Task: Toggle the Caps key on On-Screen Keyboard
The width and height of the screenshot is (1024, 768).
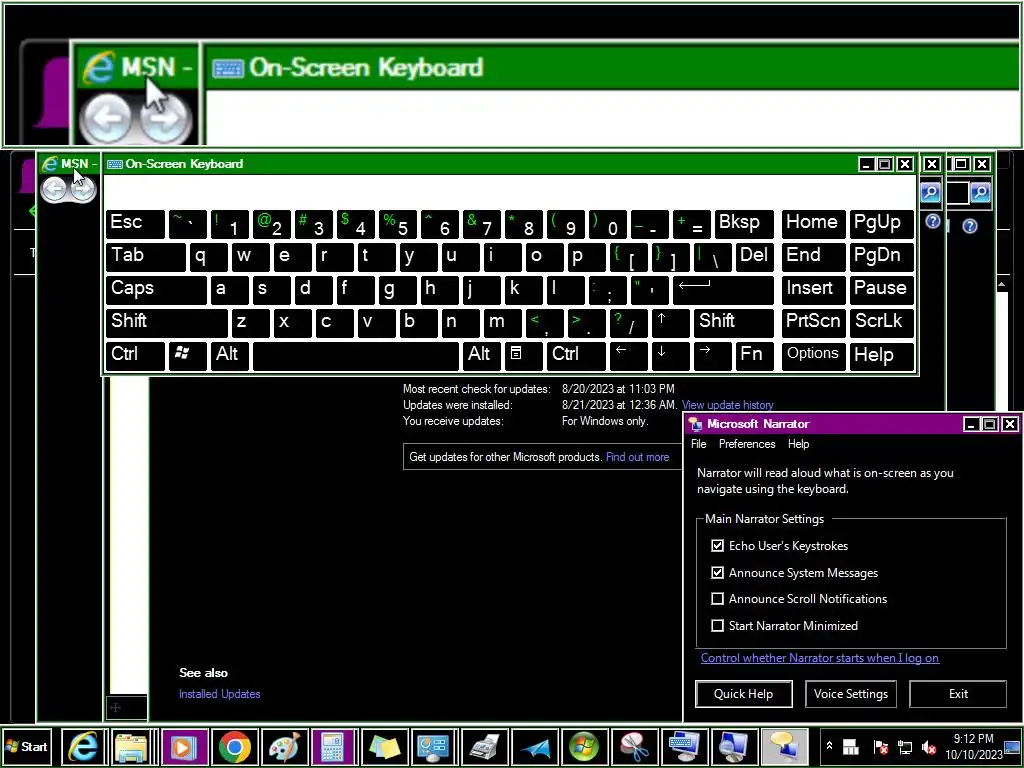Action: pyautogui.click(x=156, y=289)
